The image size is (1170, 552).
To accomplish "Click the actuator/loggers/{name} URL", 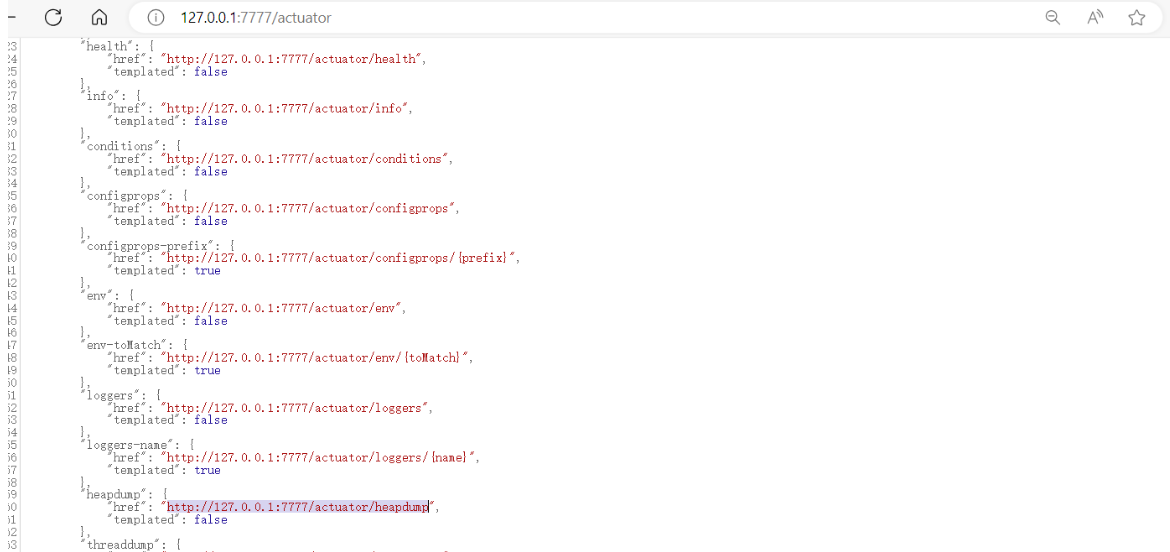I will (x=320, y=457).
